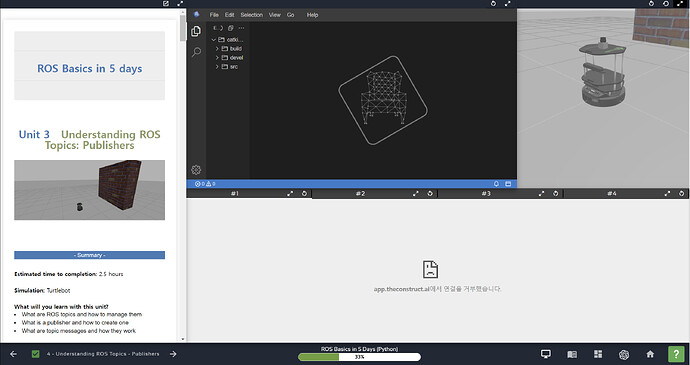Click the notification bell in IDE status bar
The width and height of the screenshot is (690, 365).
(496, 184)
